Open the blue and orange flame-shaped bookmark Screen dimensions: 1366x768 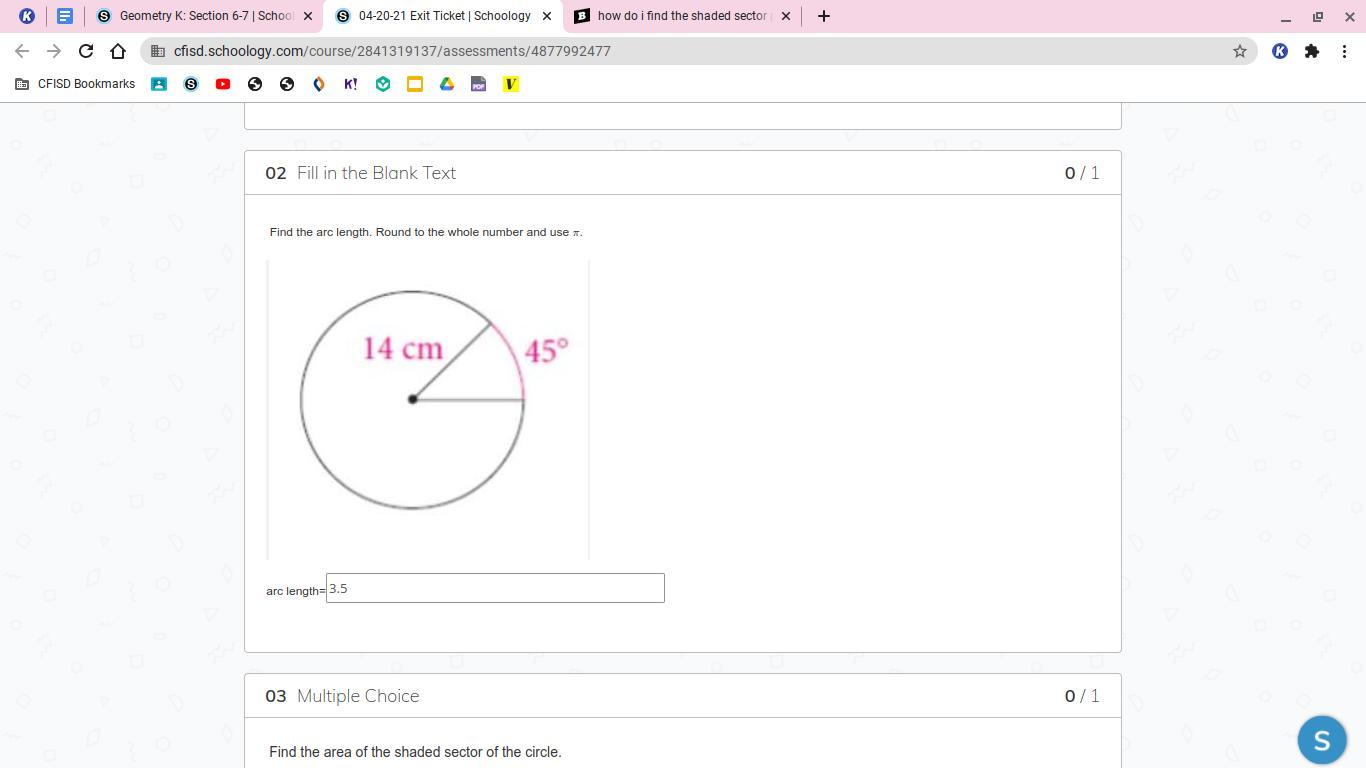point(319,84)
